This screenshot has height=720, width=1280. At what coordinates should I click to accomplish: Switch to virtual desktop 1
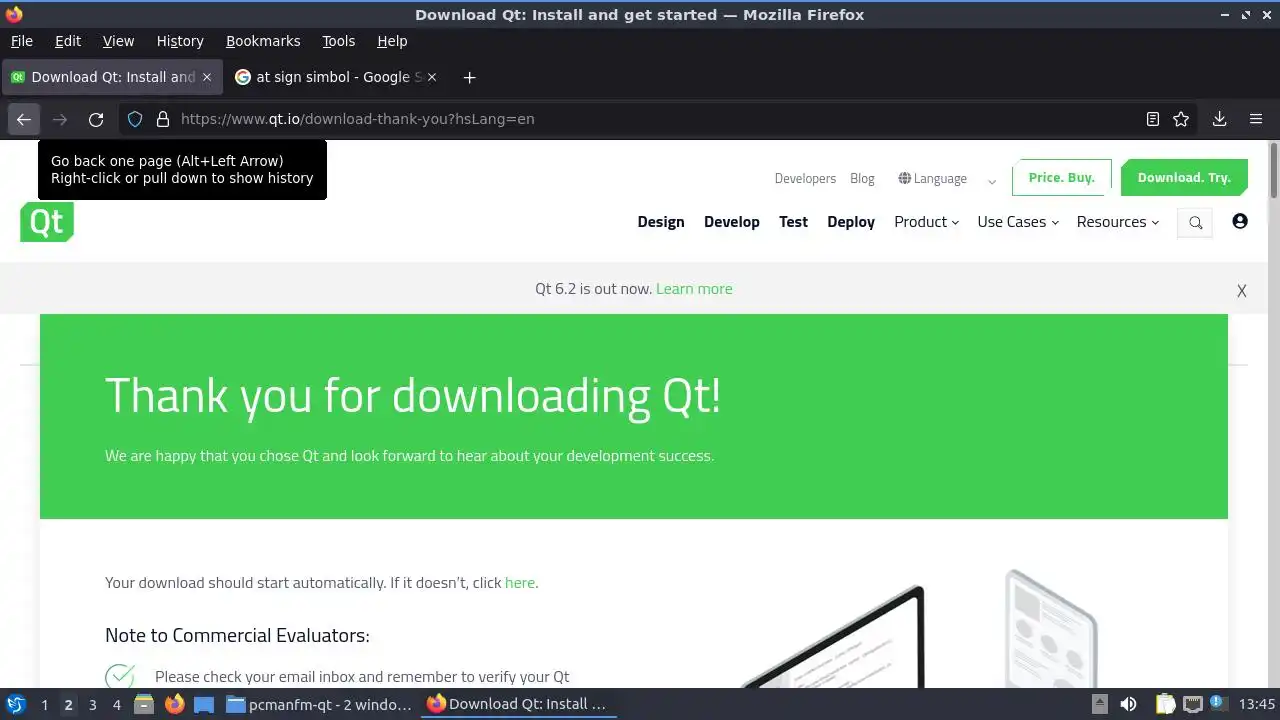44,704
